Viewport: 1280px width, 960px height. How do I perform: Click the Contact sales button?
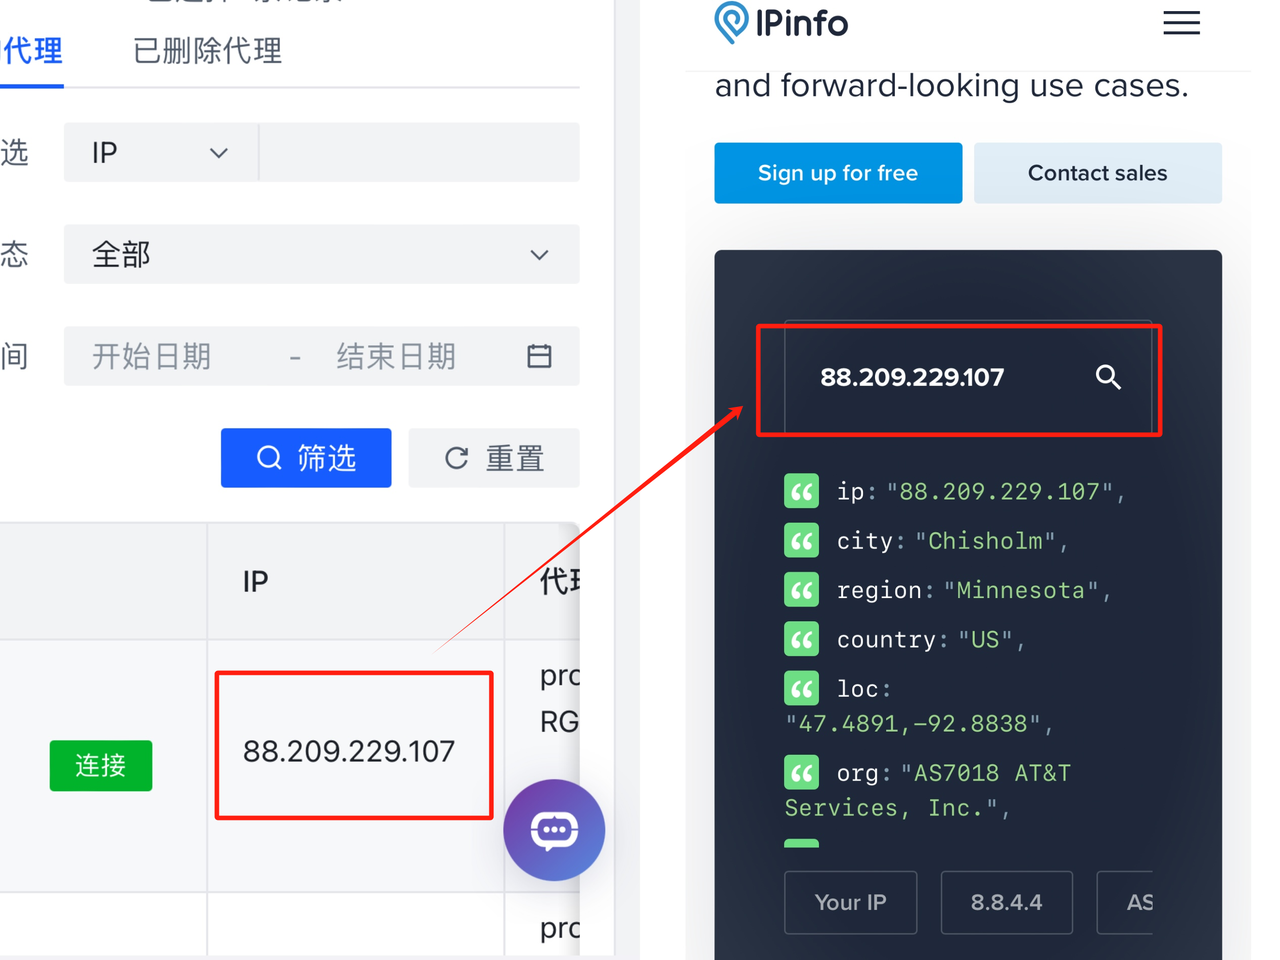click(x=1098, y=173)
